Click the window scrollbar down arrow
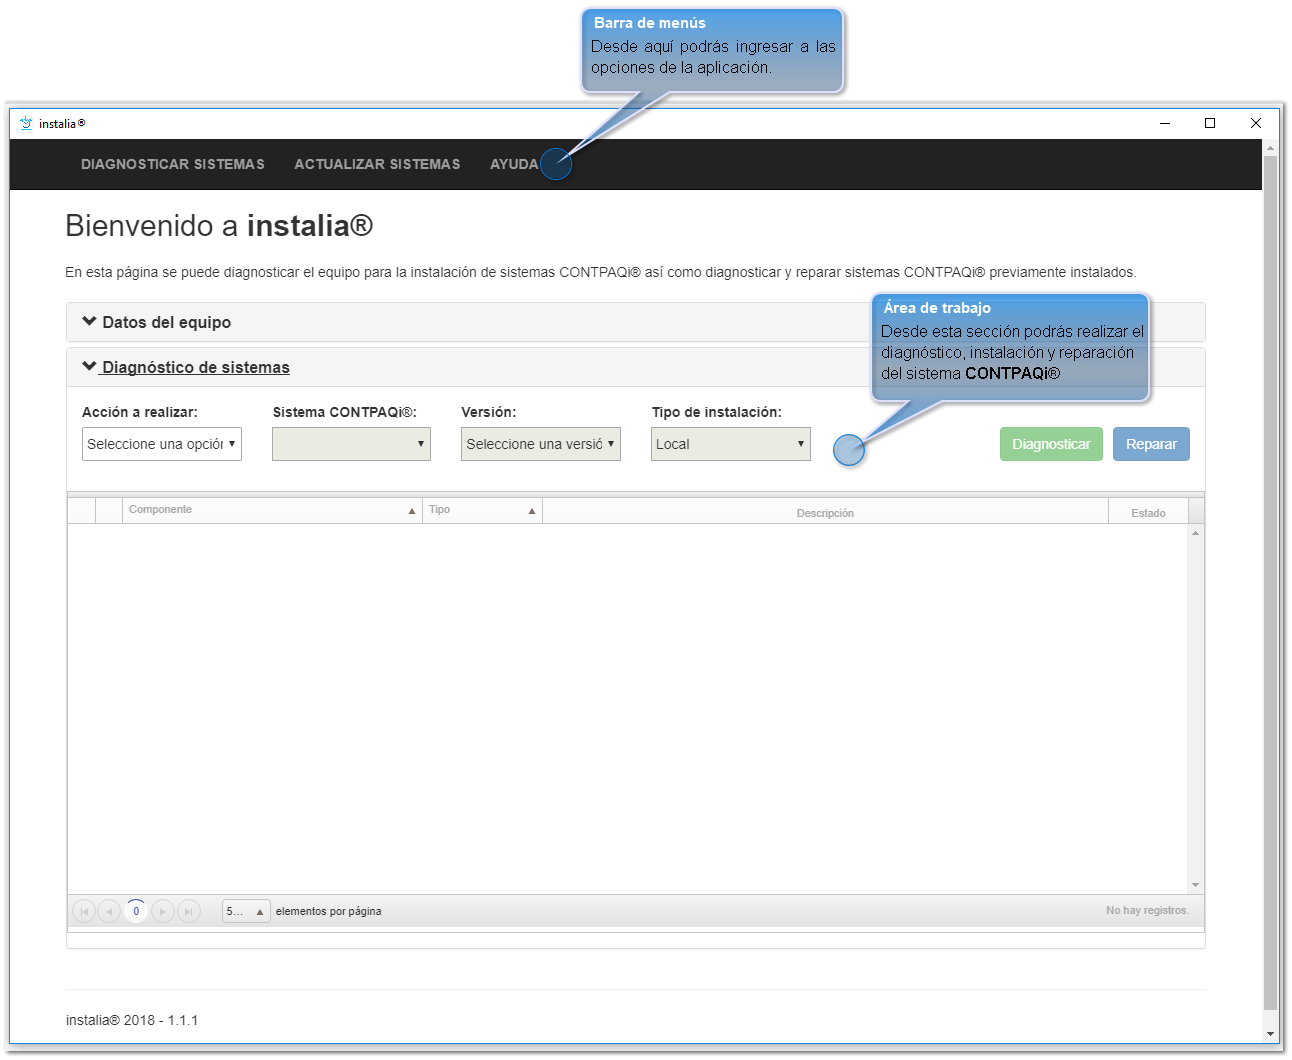 1271,1034
